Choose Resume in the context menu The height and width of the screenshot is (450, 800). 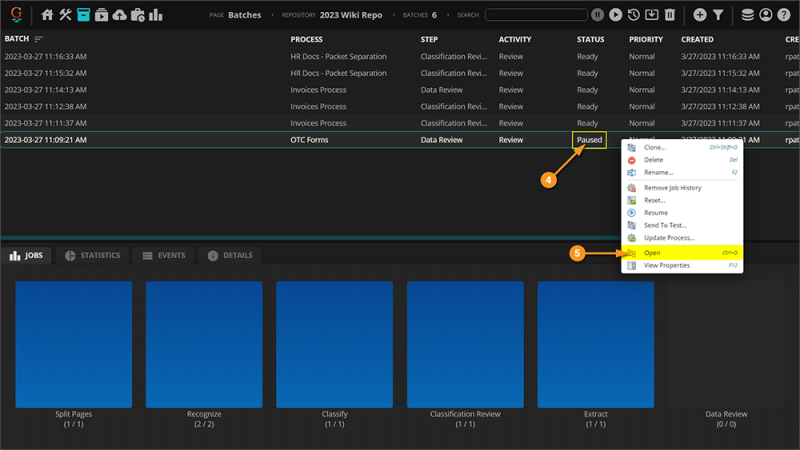click(655, 213)
